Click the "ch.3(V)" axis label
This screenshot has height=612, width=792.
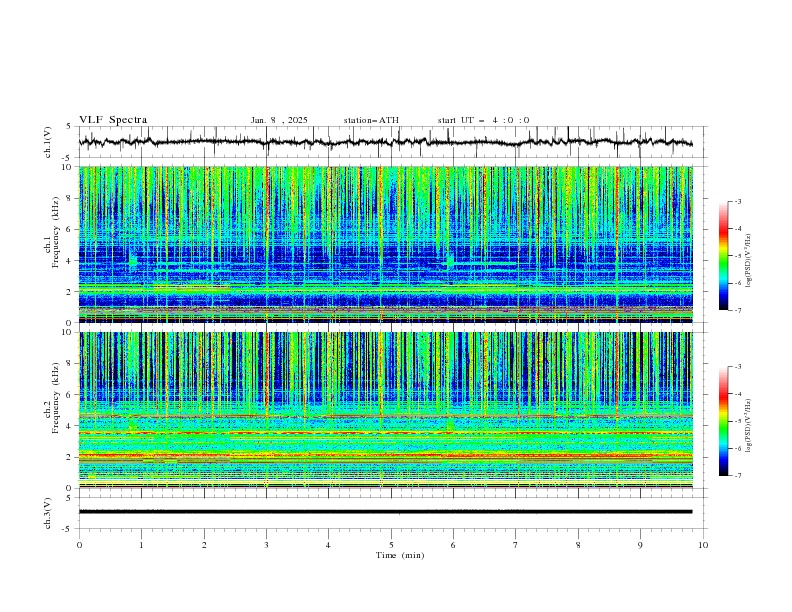[48, 513]
